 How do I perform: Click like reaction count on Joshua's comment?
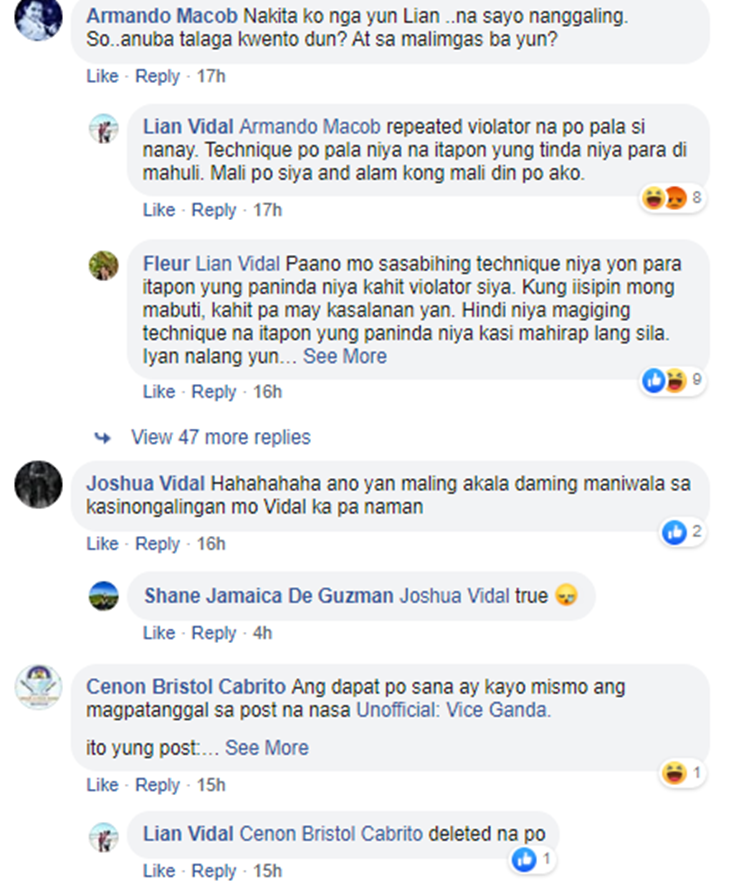click(x=683, y=532)
